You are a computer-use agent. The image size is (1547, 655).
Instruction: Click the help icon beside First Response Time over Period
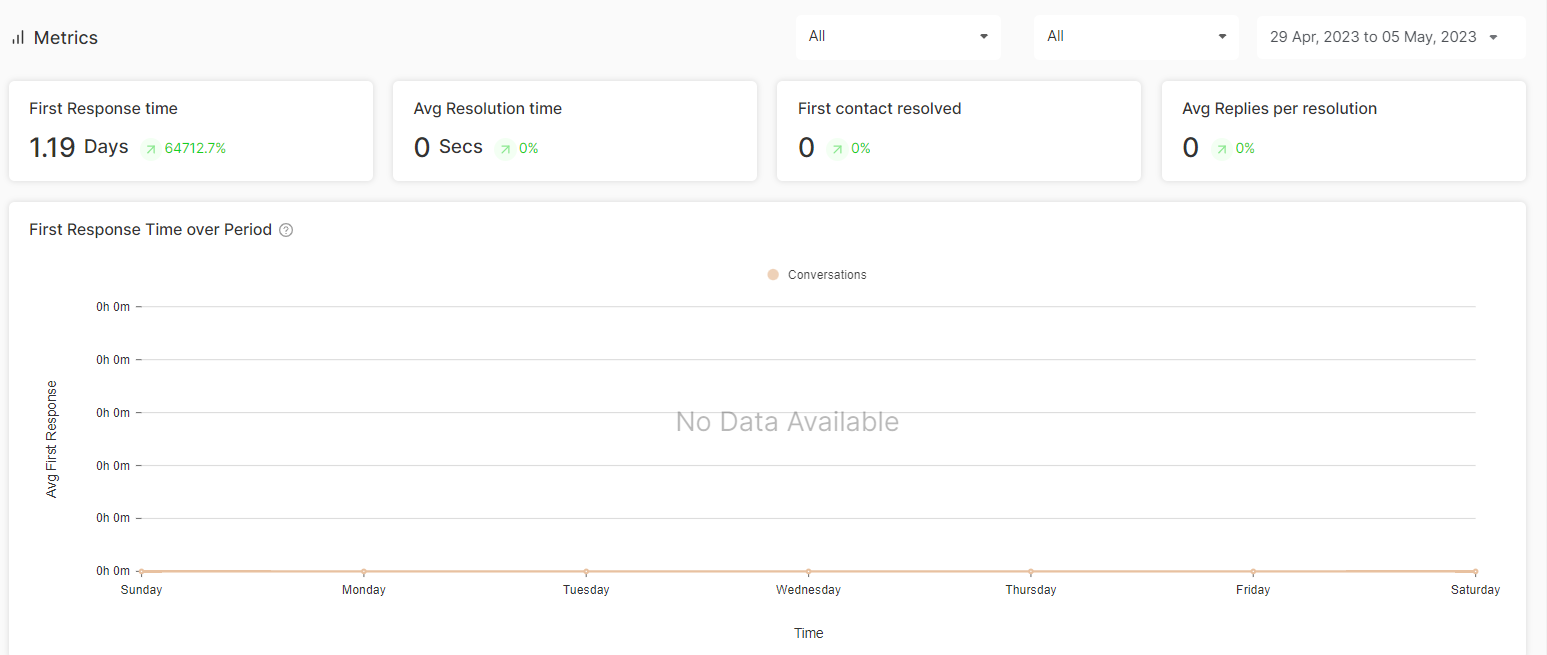click(x=286, y=230)
